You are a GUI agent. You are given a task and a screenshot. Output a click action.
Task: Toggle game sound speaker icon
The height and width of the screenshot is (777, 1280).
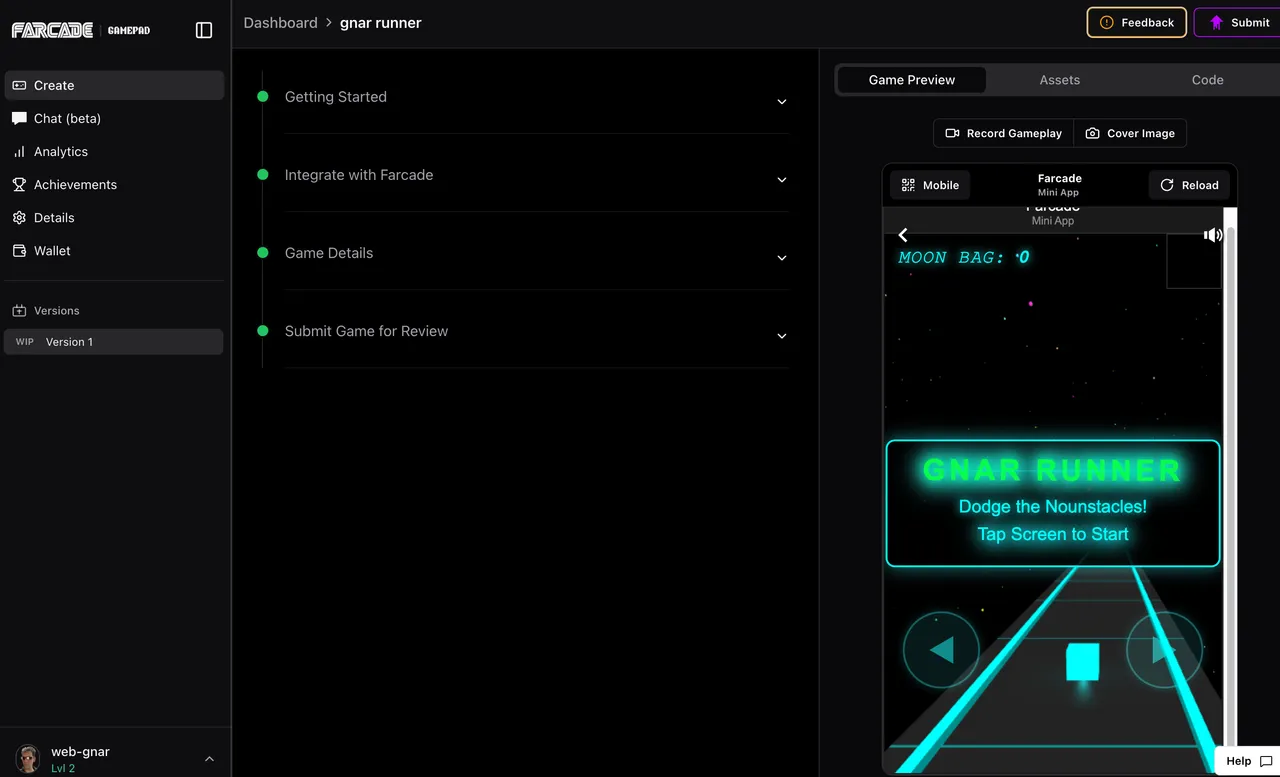1213,235
